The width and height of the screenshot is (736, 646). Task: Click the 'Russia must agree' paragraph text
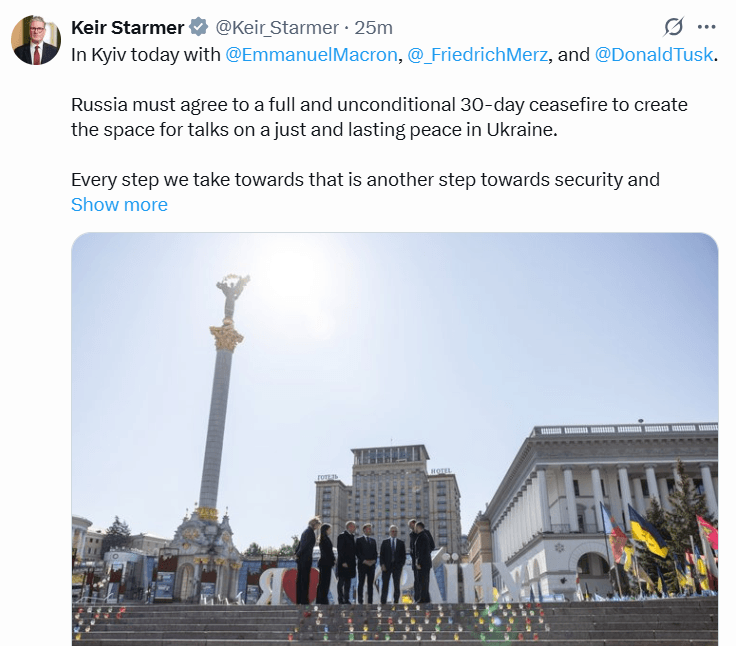point(379,117)
